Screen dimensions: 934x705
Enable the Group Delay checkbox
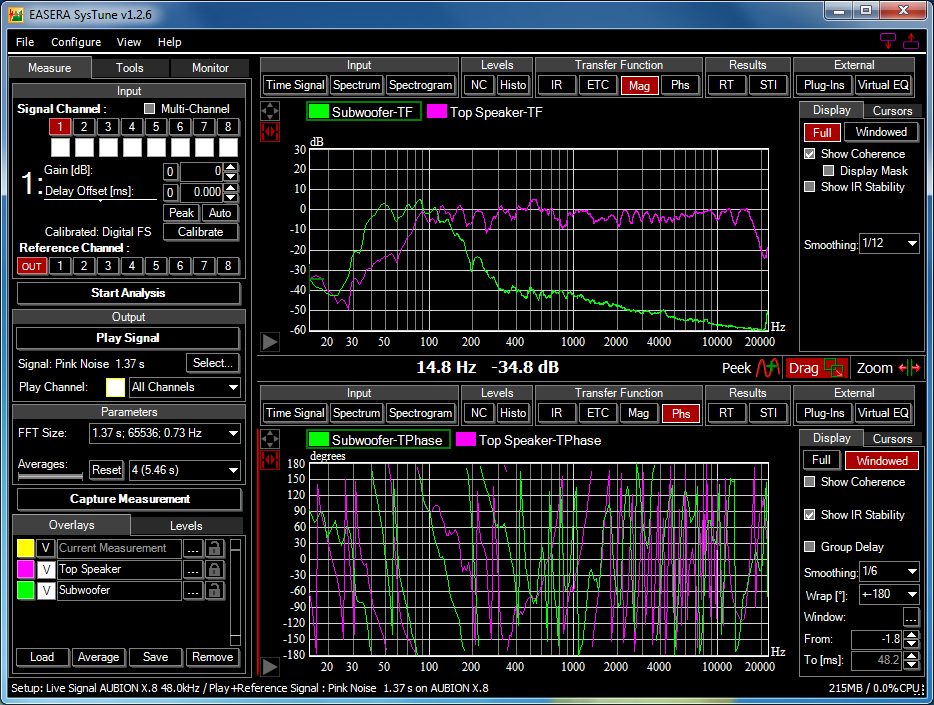point(811,547)
